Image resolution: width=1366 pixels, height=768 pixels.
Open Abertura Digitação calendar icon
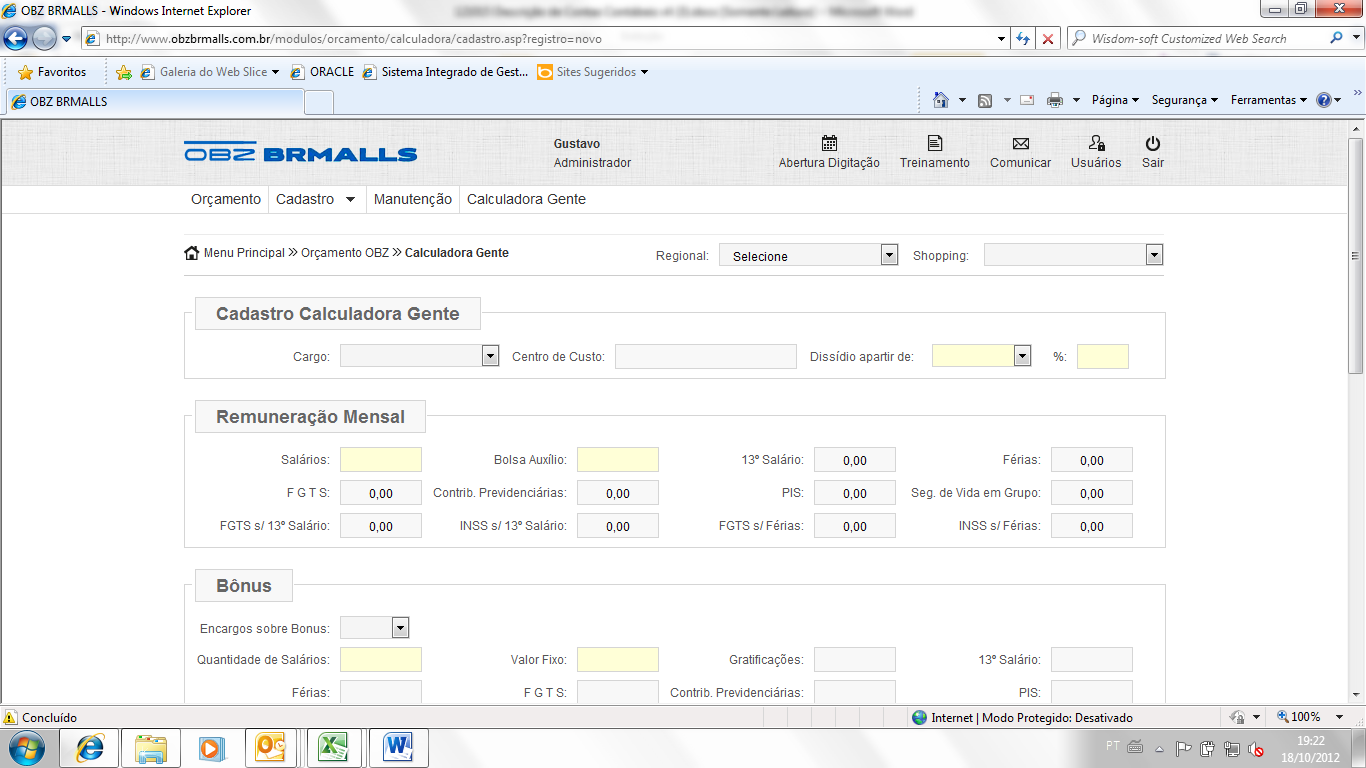pos(829,143)
